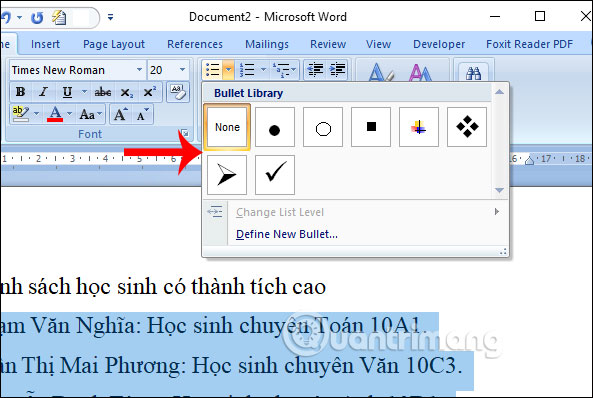Click the Bullets list button

213,70
